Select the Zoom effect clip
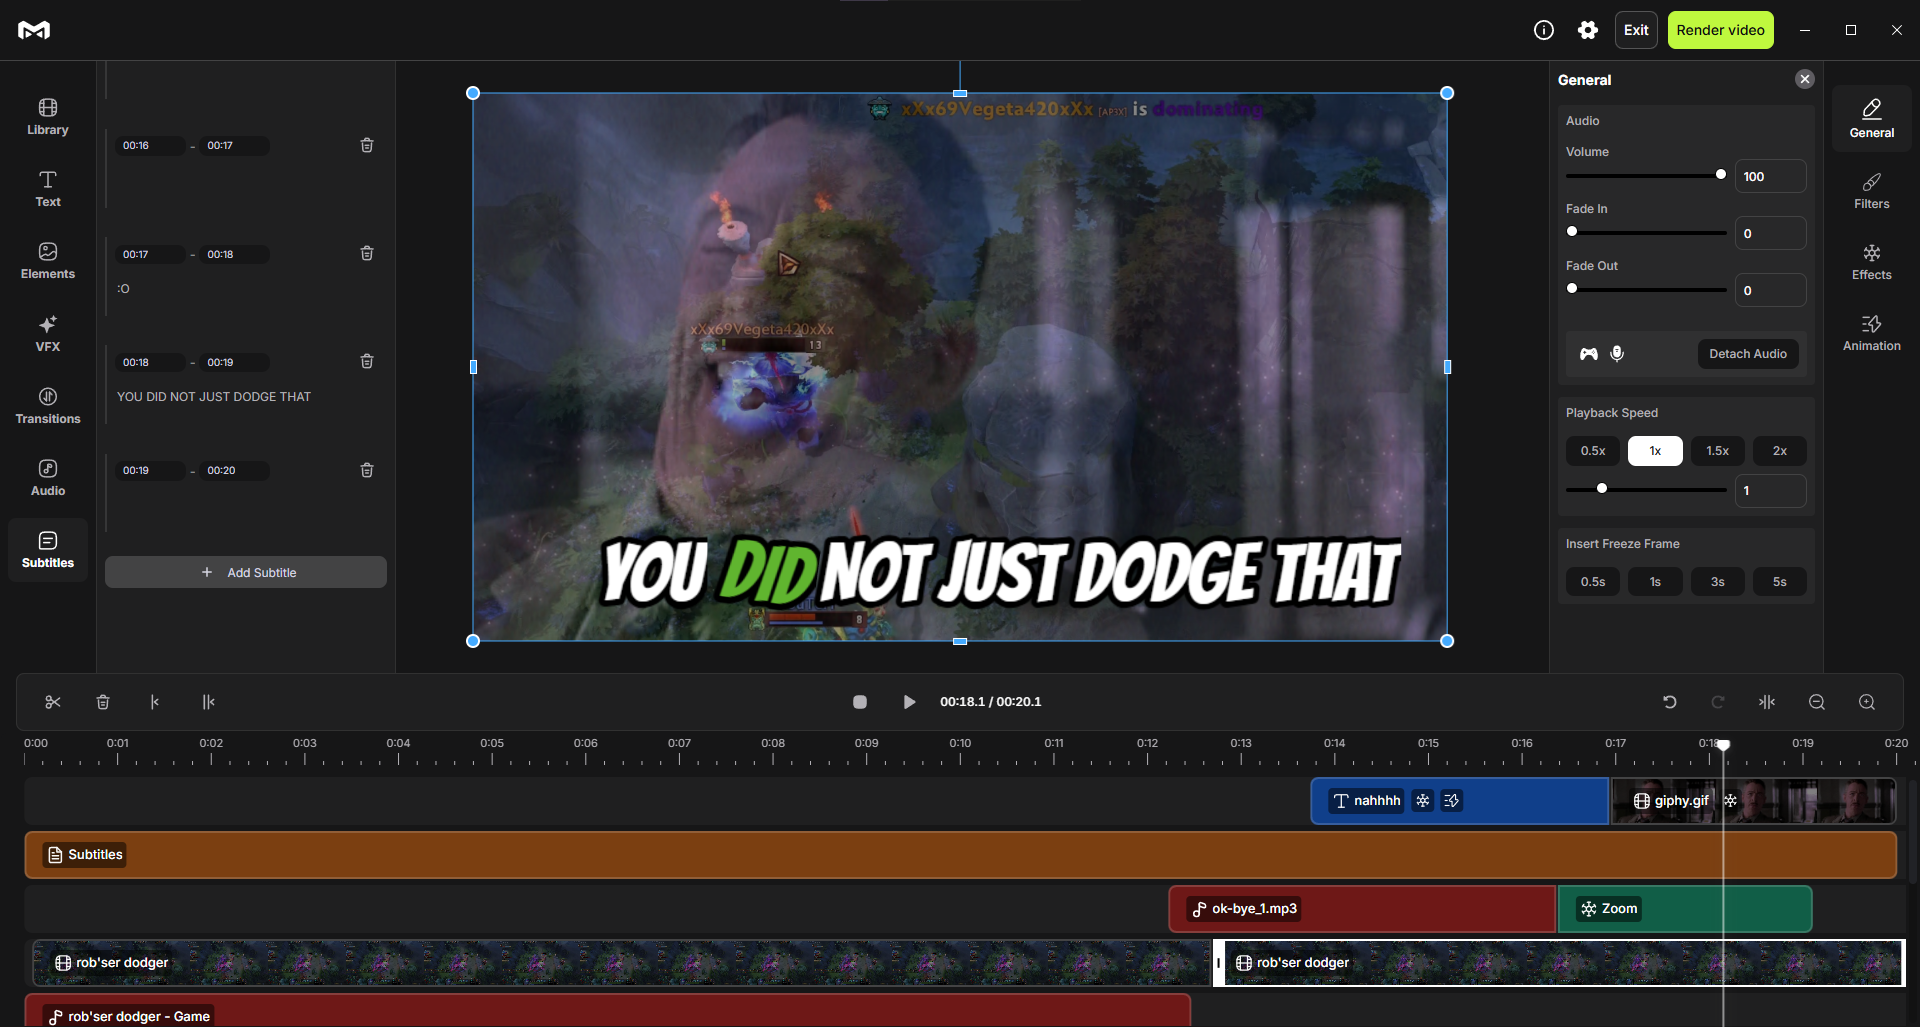1920x1027 pixels. coord(1685,909)
